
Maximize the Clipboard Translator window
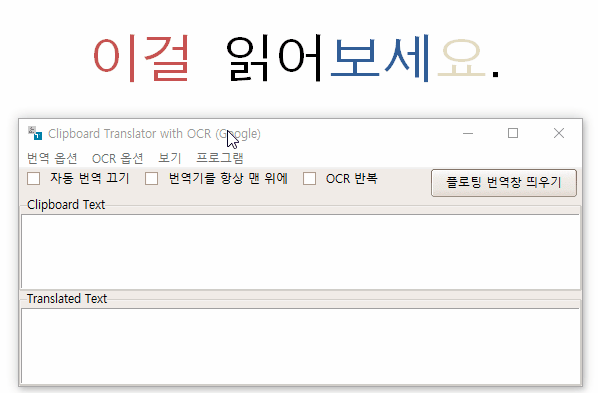click(513, 133)
